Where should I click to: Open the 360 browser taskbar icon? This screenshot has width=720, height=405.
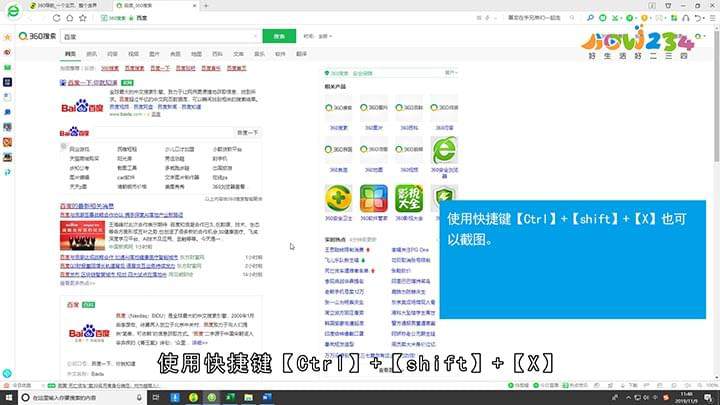pyautogui.click(x=212, y=397)
